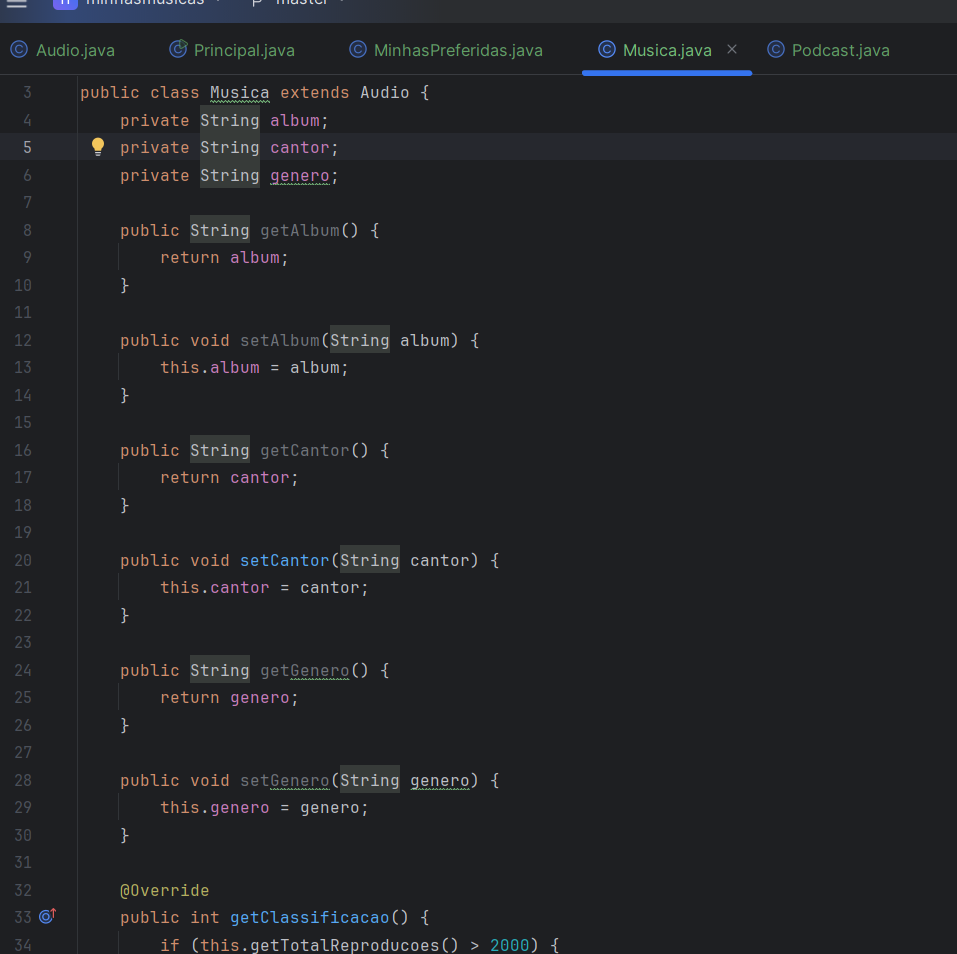Screen dimensions: 957x954
Task: Click the getClassificacao method name
Action: (x=309, y=917)
